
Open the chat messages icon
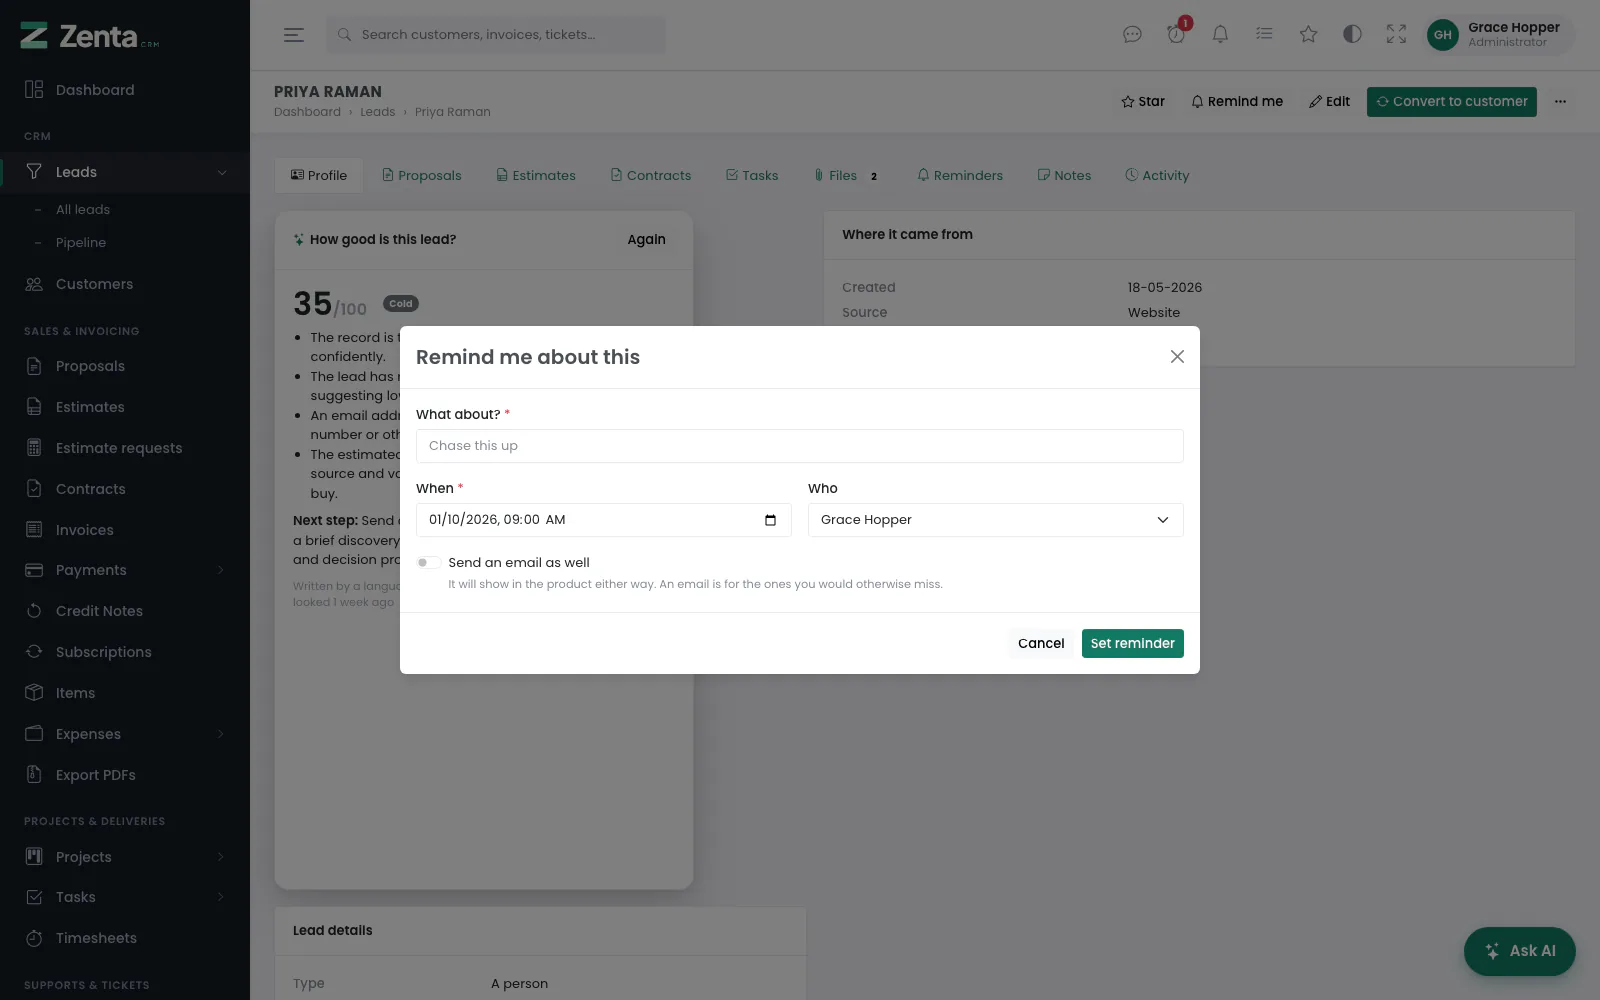(x=1132, y=35)
